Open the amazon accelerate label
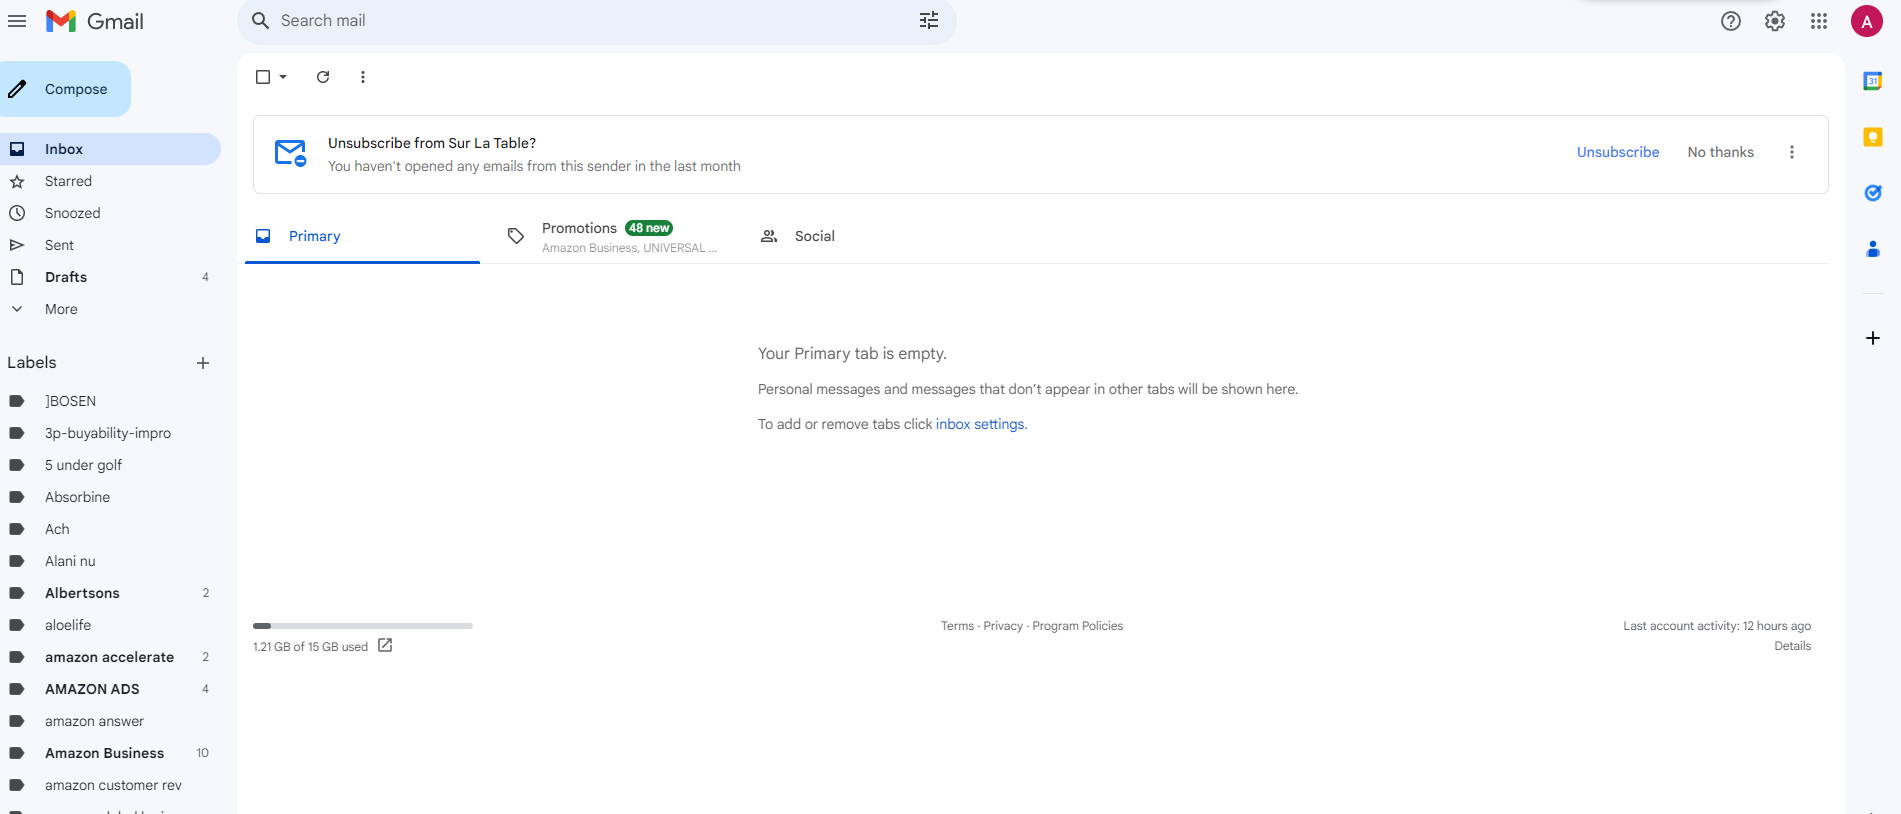1901x814 pixels. 110,657
